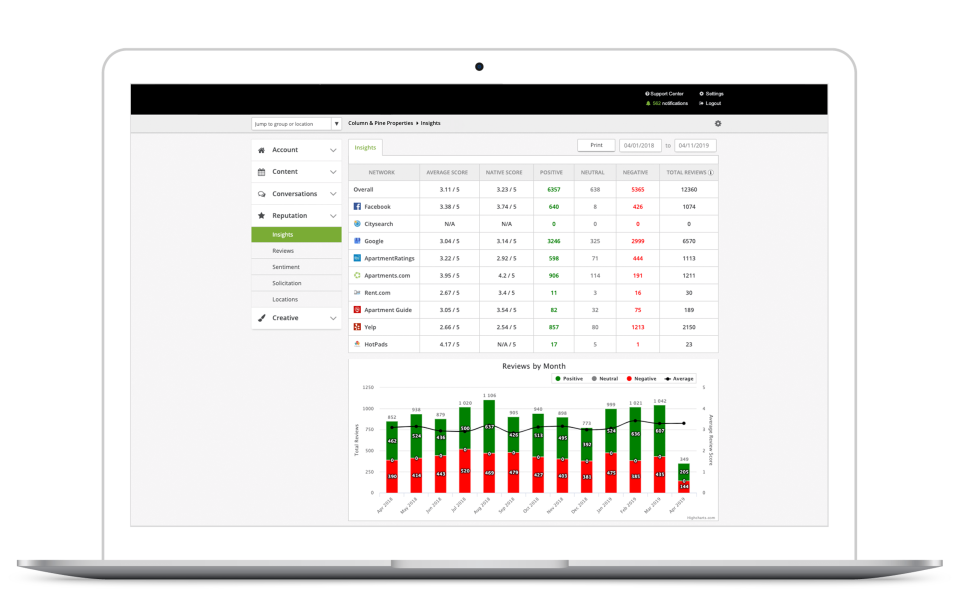
Task: Expand the Creative menu chevron
Action: pyautogui.click(x=333, y=318)
